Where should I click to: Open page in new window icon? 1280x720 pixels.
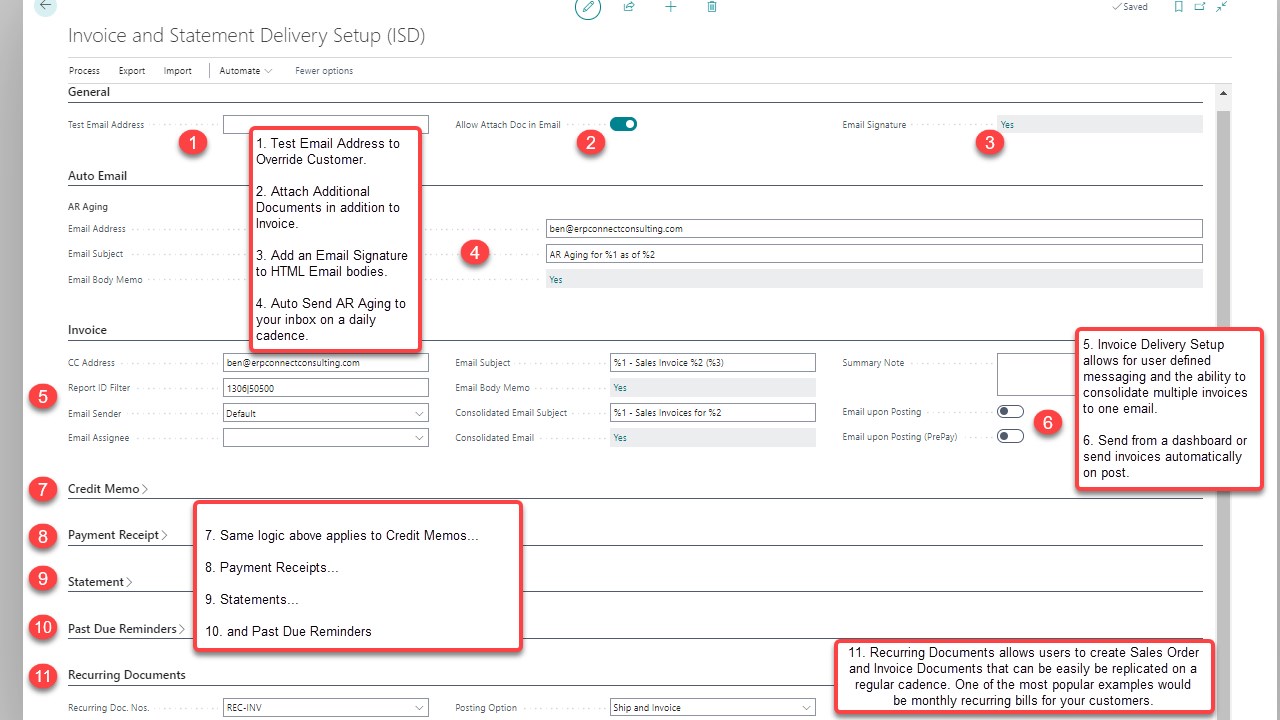pos(1200,7)
